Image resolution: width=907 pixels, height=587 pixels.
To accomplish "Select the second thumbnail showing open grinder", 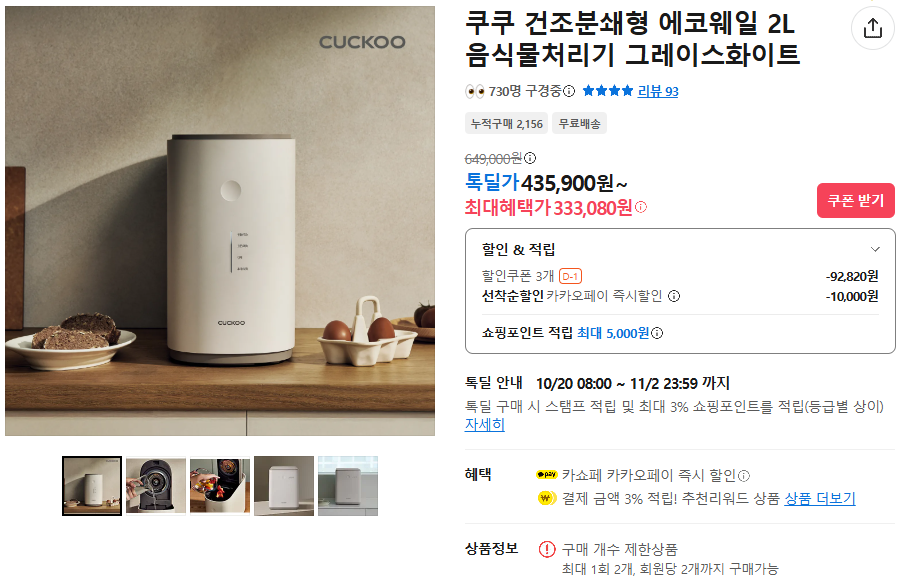I will coord(156,486).
